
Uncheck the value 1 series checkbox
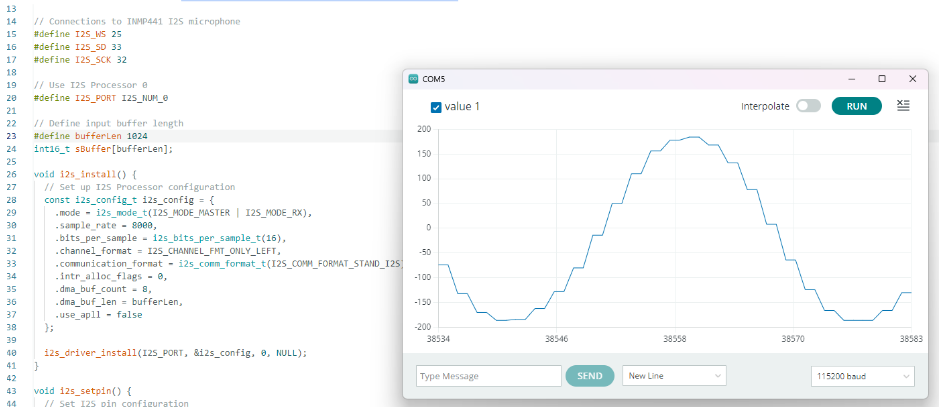436,107
